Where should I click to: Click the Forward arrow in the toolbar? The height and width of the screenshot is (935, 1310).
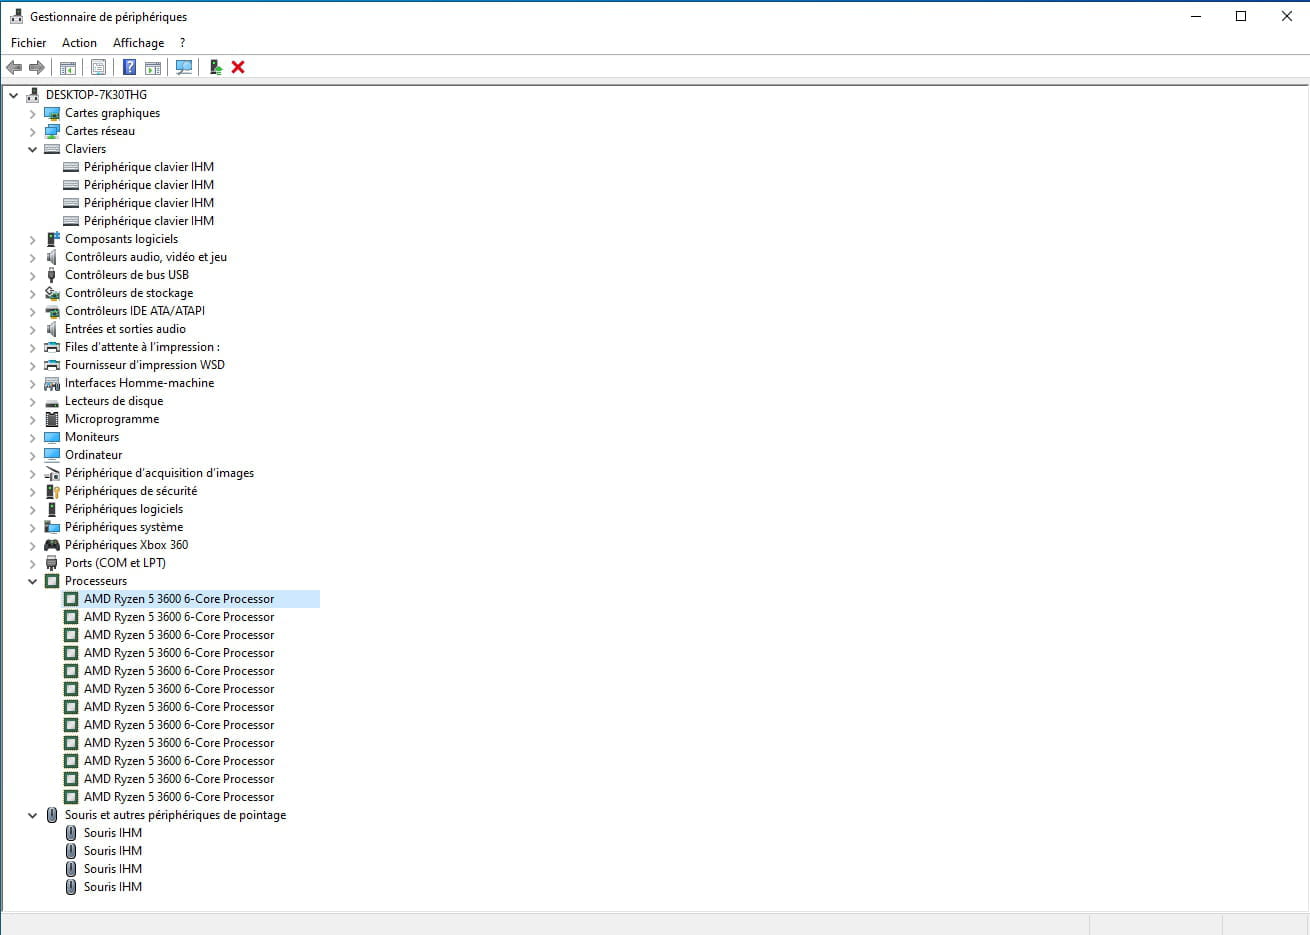click(37, 67)
